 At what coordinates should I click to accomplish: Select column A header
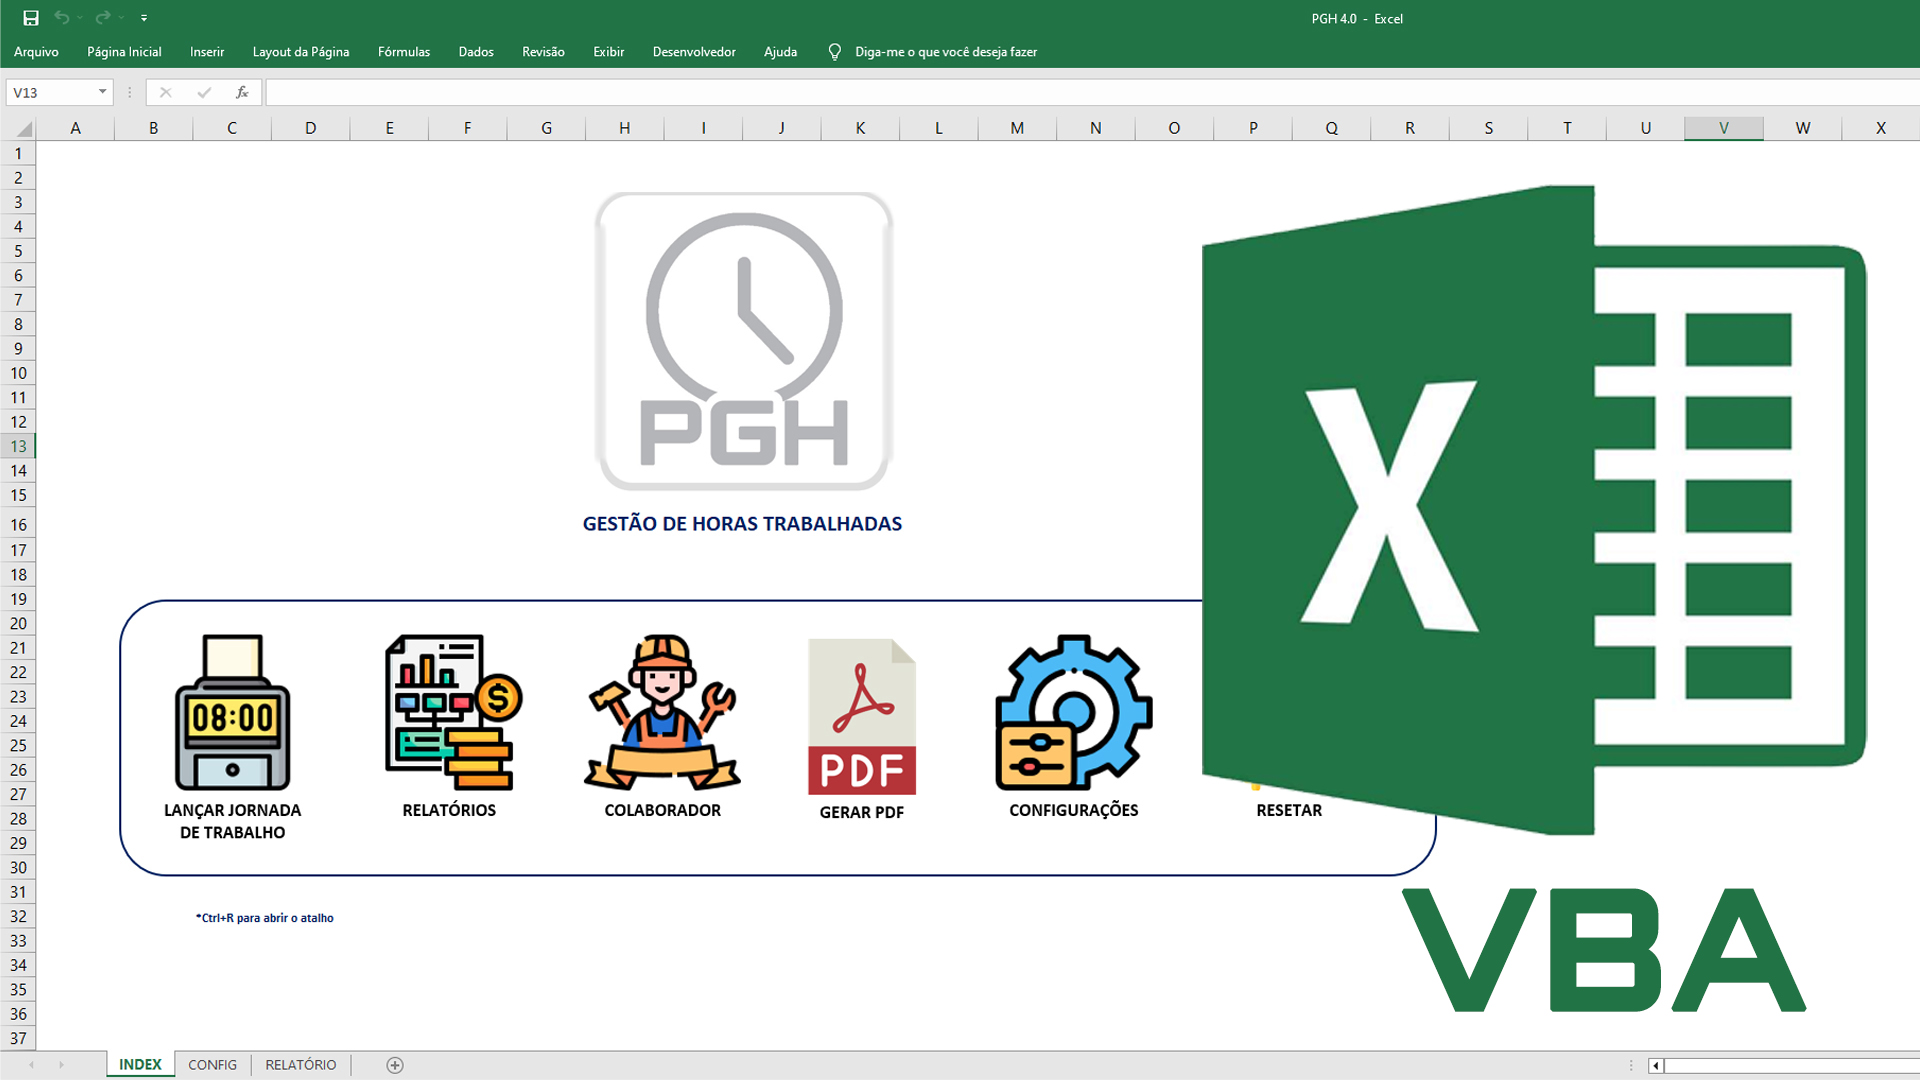75,128
